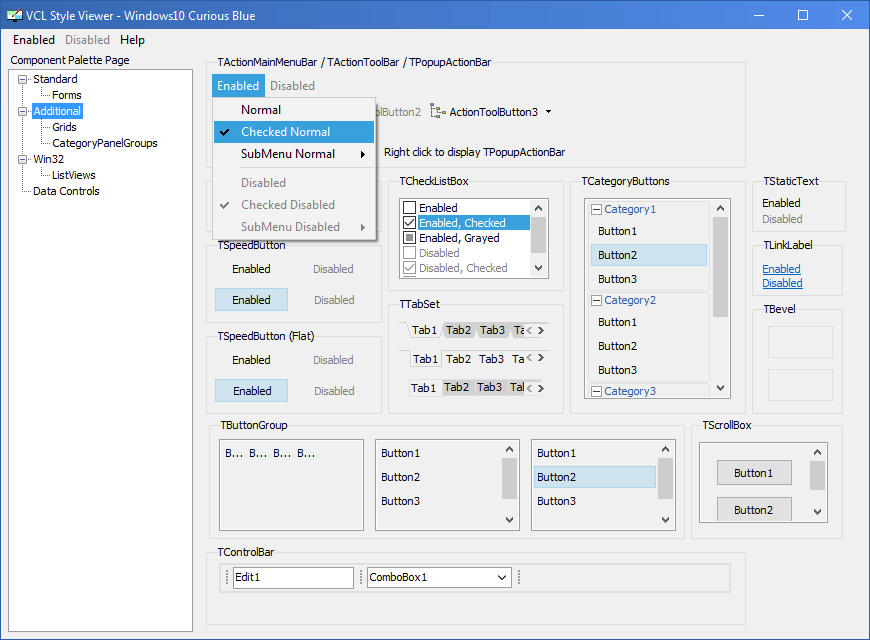Click the Disabled TLinkLabel link
Screen dimensions: 870x640
[x=782, y=283]
